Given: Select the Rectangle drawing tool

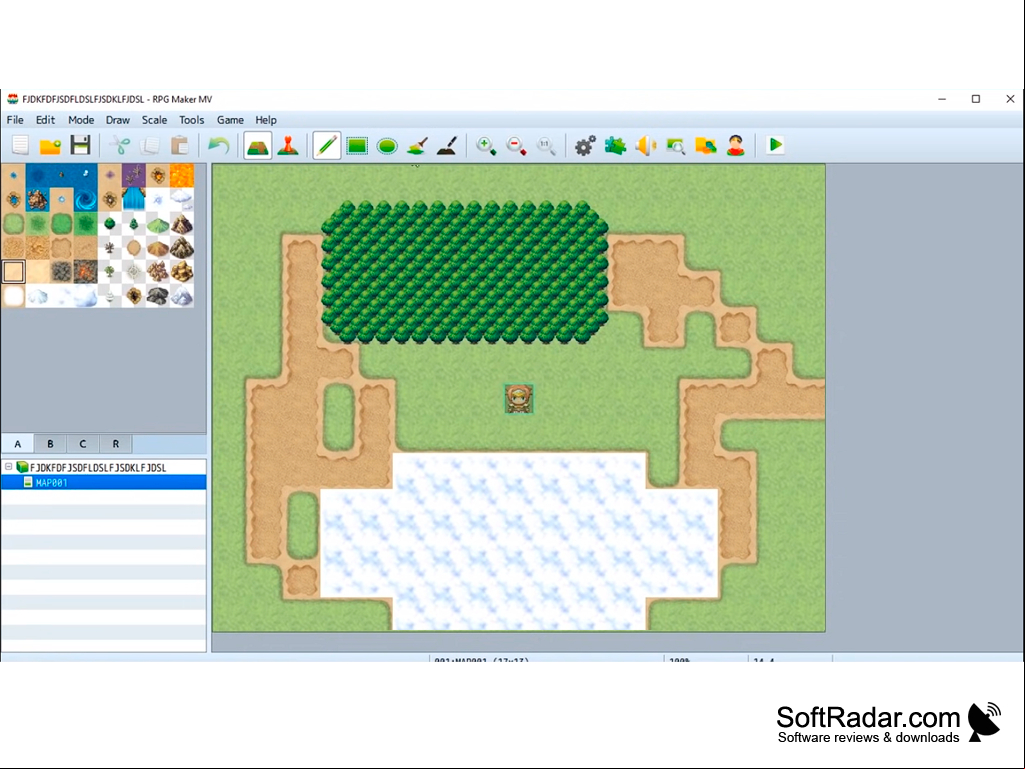Looking at the screenshot, I should [357, 145].
